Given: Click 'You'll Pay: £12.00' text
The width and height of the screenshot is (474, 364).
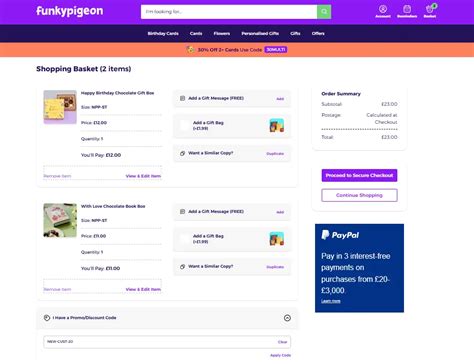Looking at the screenshot, I should [x=101, y=155].
